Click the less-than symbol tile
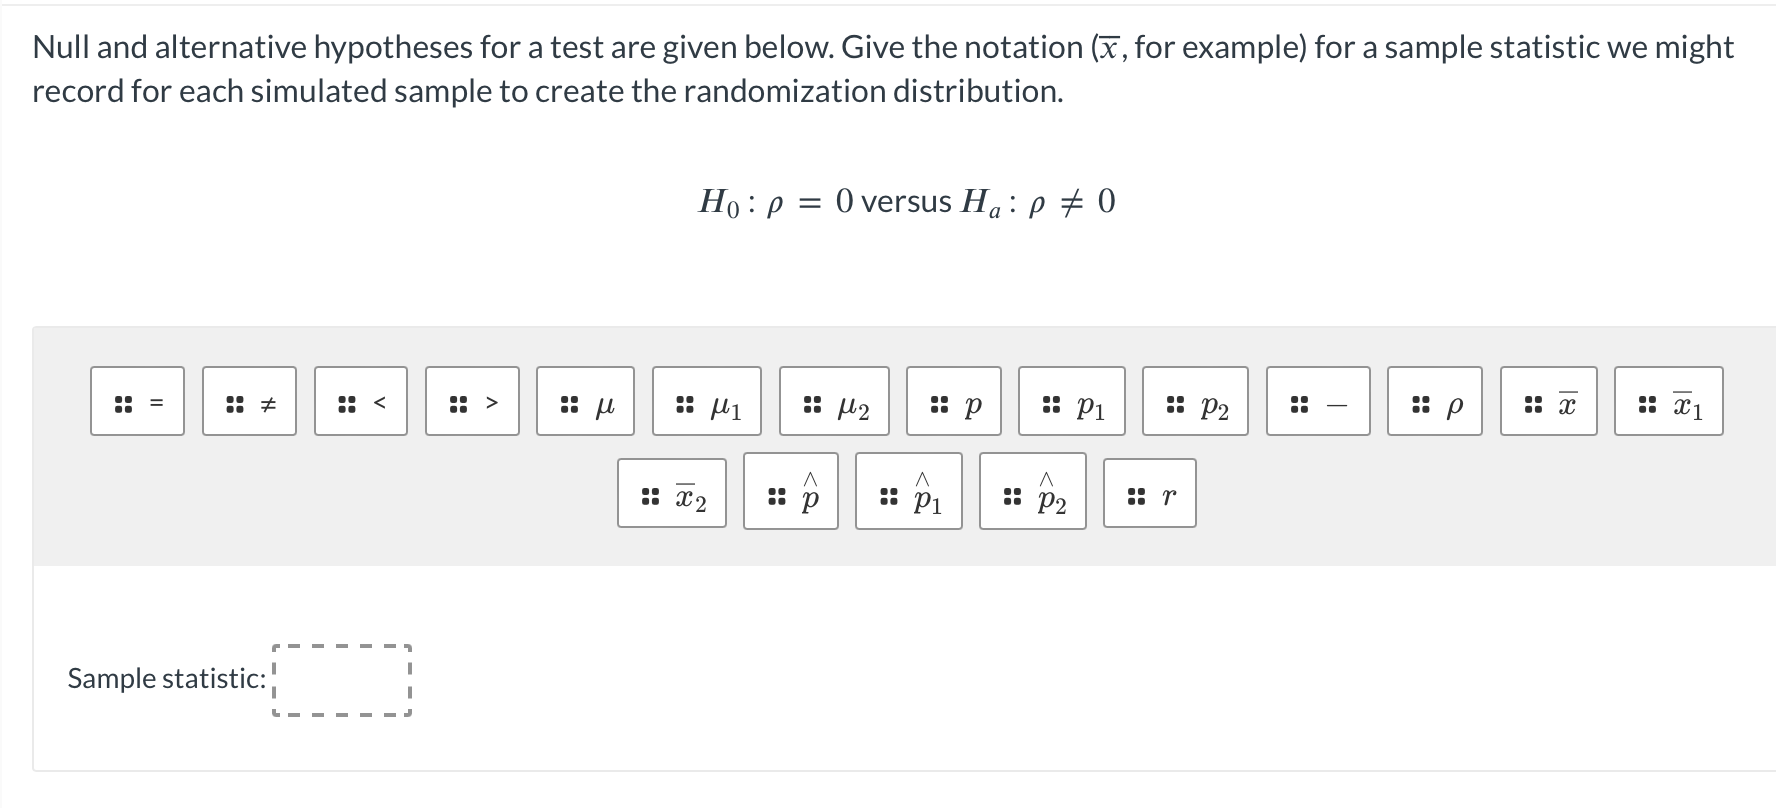1776x808 pixels. (x=360, y=401)
